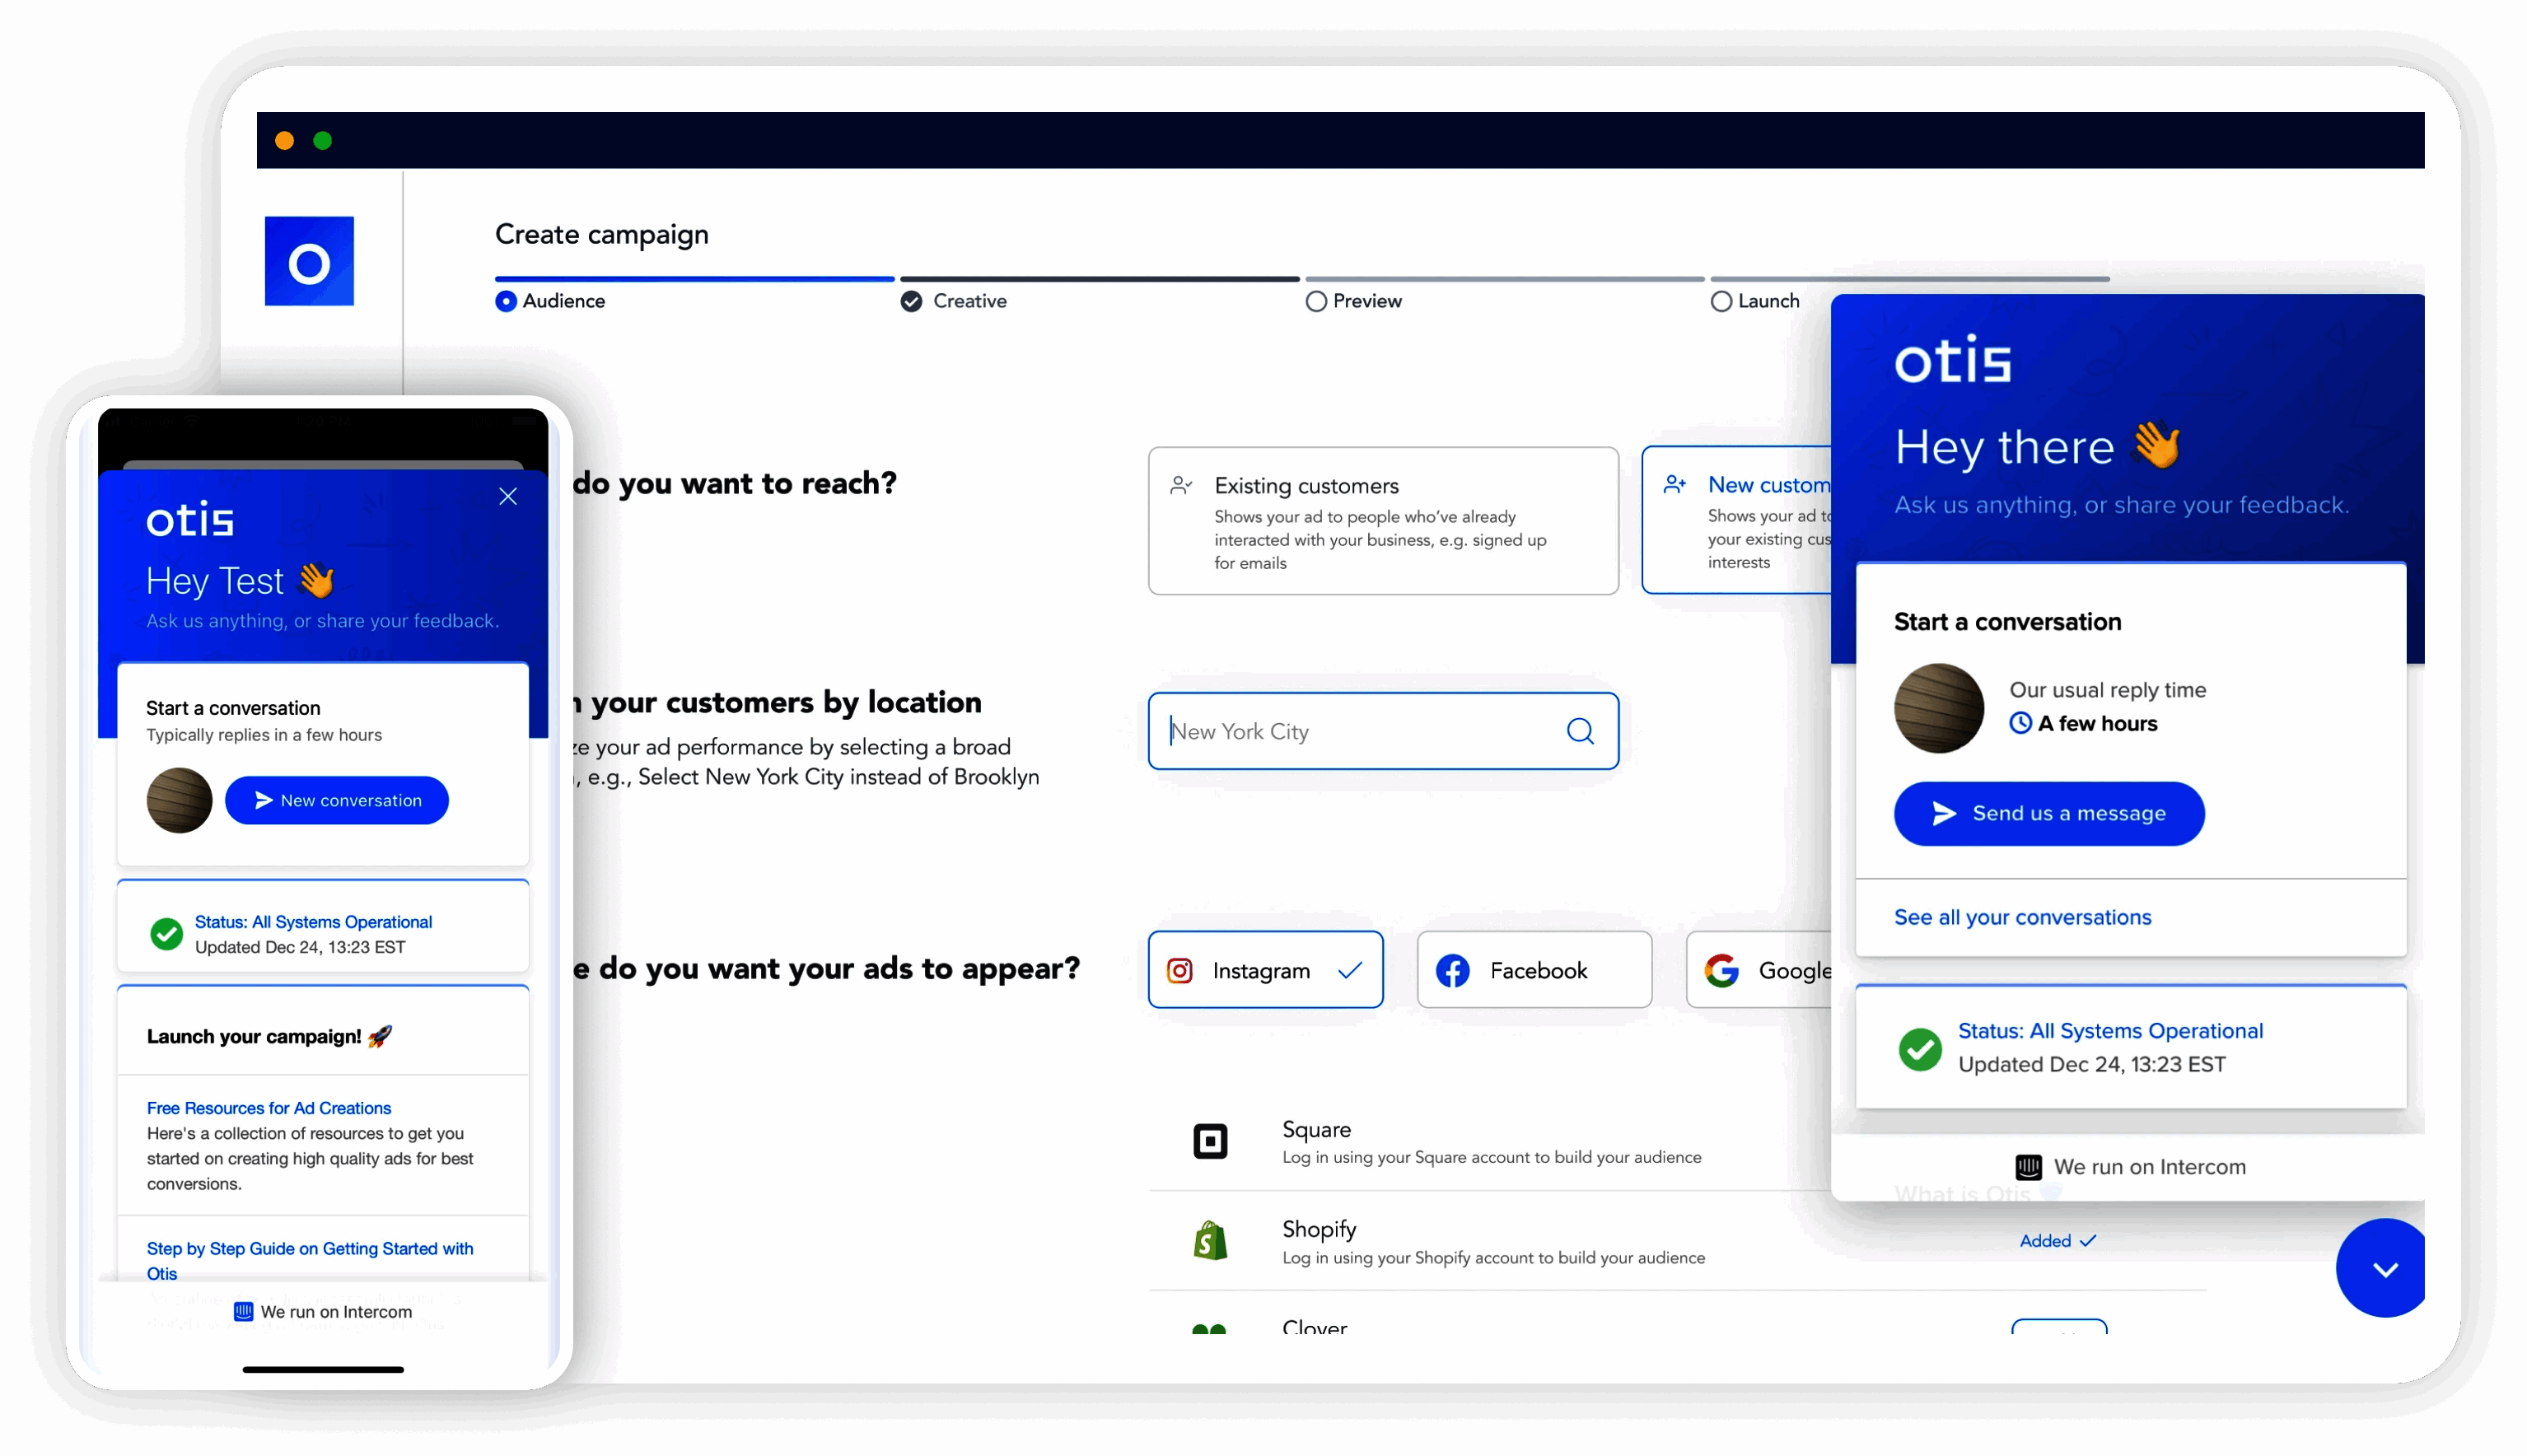Click the Otis logo in the sidebar
This screenshot has width=2527, height=1456.
(x=309, y=261)
